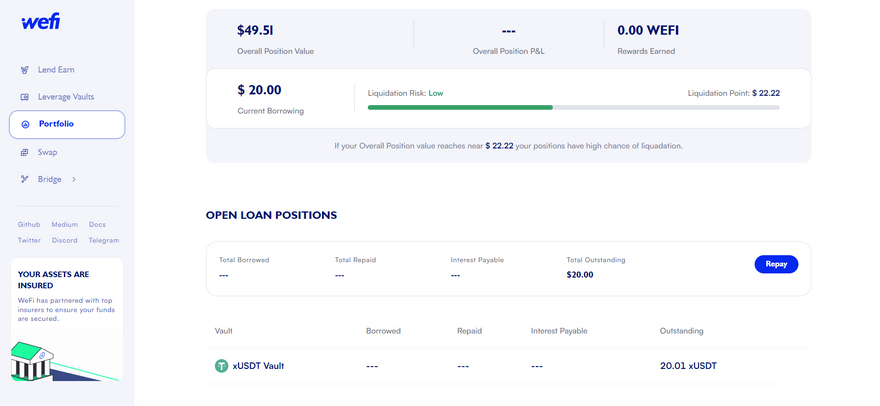Click the wefi logo

(40, 22)
